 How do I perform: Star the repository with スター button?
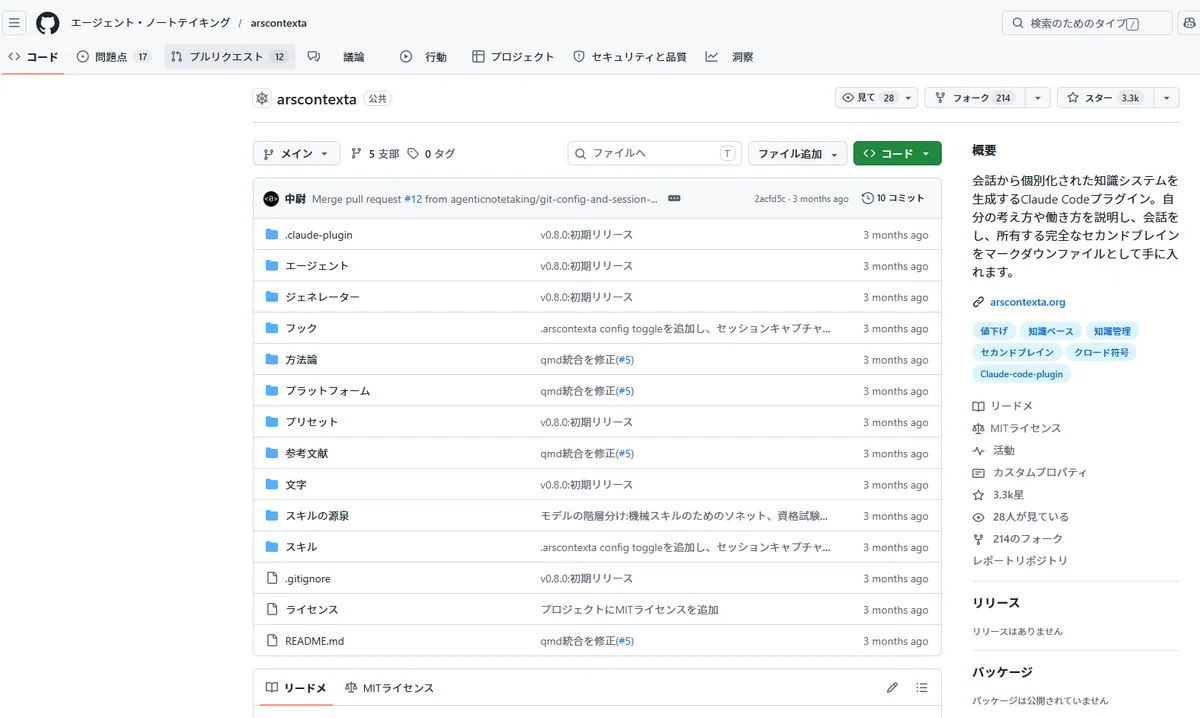(1105, 98)
